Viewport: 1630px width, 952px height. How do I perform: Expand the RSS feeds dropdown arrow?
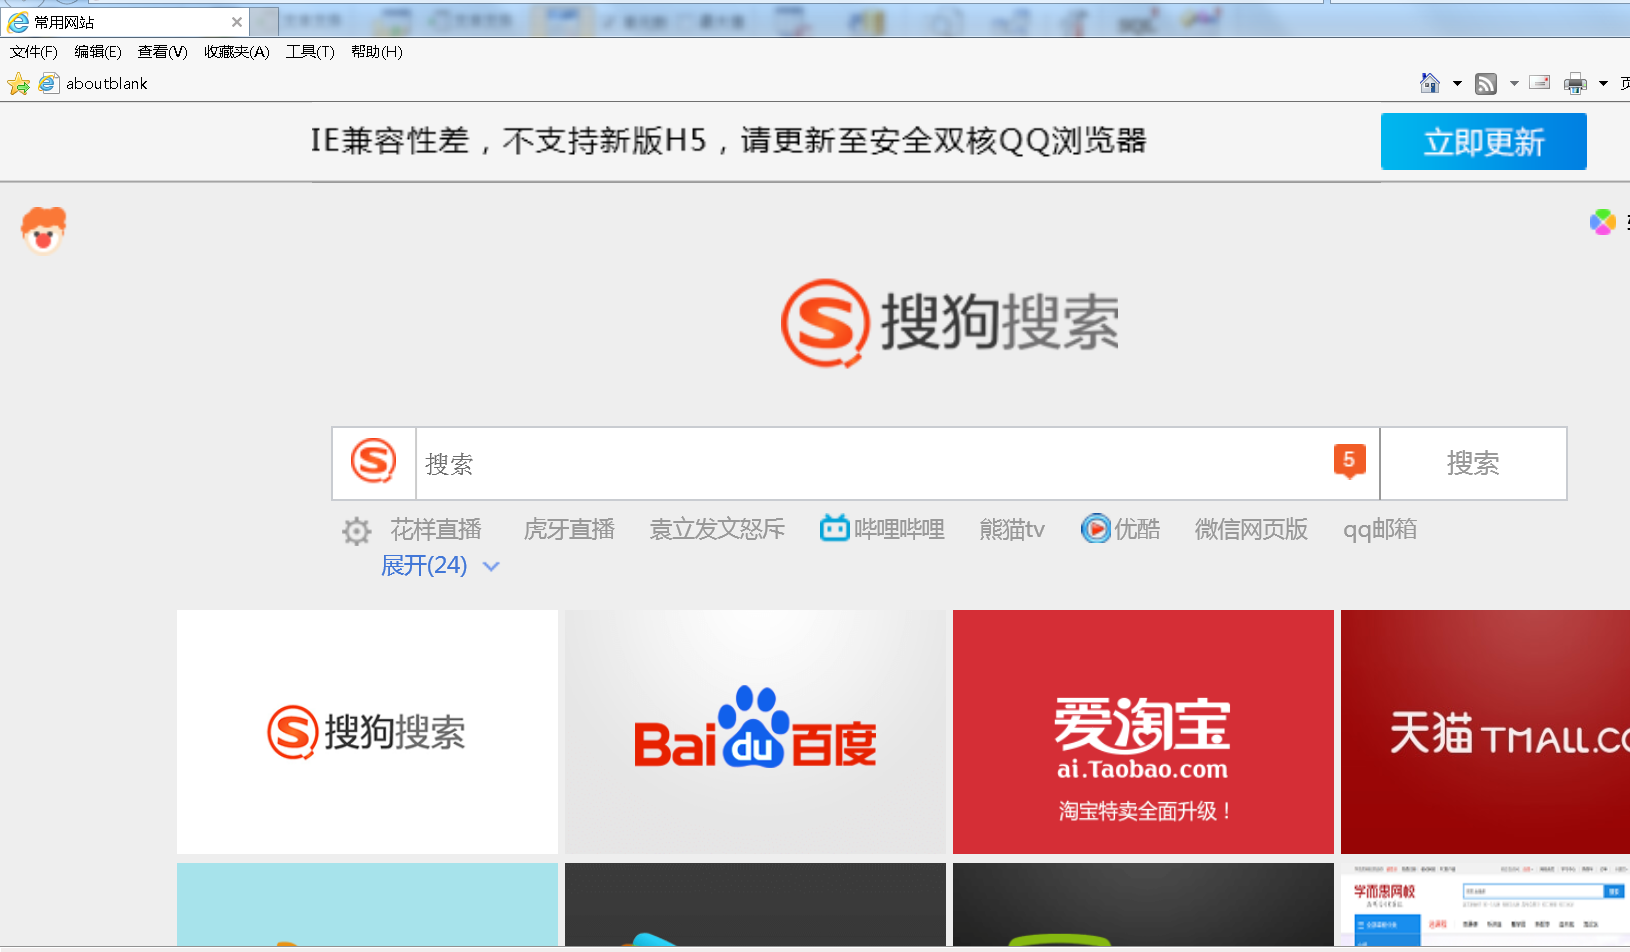pos(1514,83)
